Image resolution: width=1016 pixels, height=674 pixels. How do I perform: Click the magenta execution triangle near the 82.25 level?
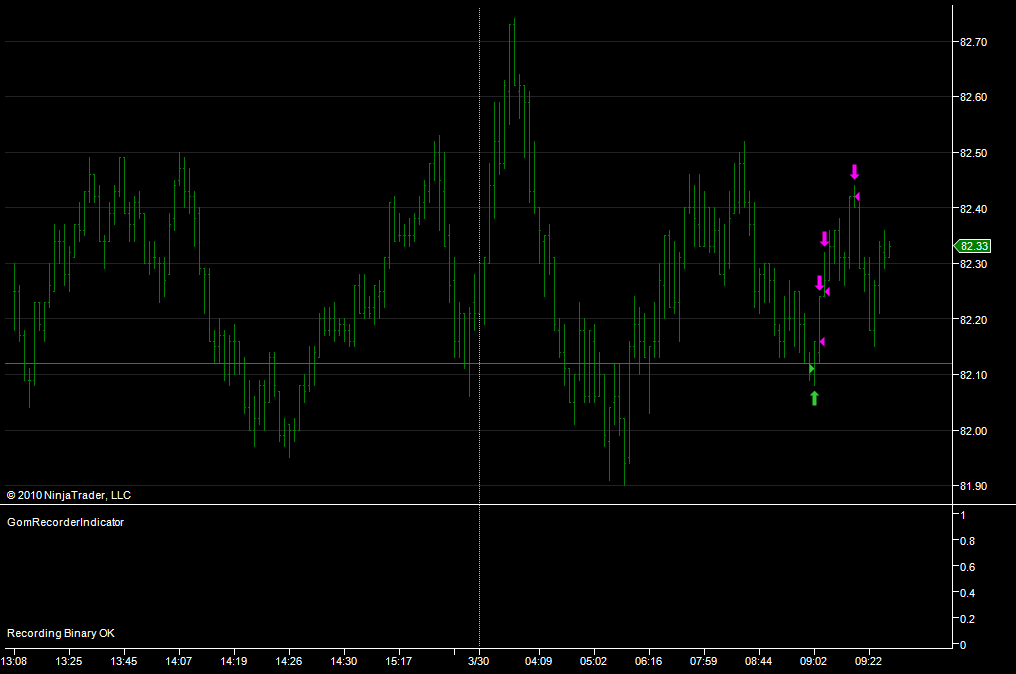click(x=827, y=292)
